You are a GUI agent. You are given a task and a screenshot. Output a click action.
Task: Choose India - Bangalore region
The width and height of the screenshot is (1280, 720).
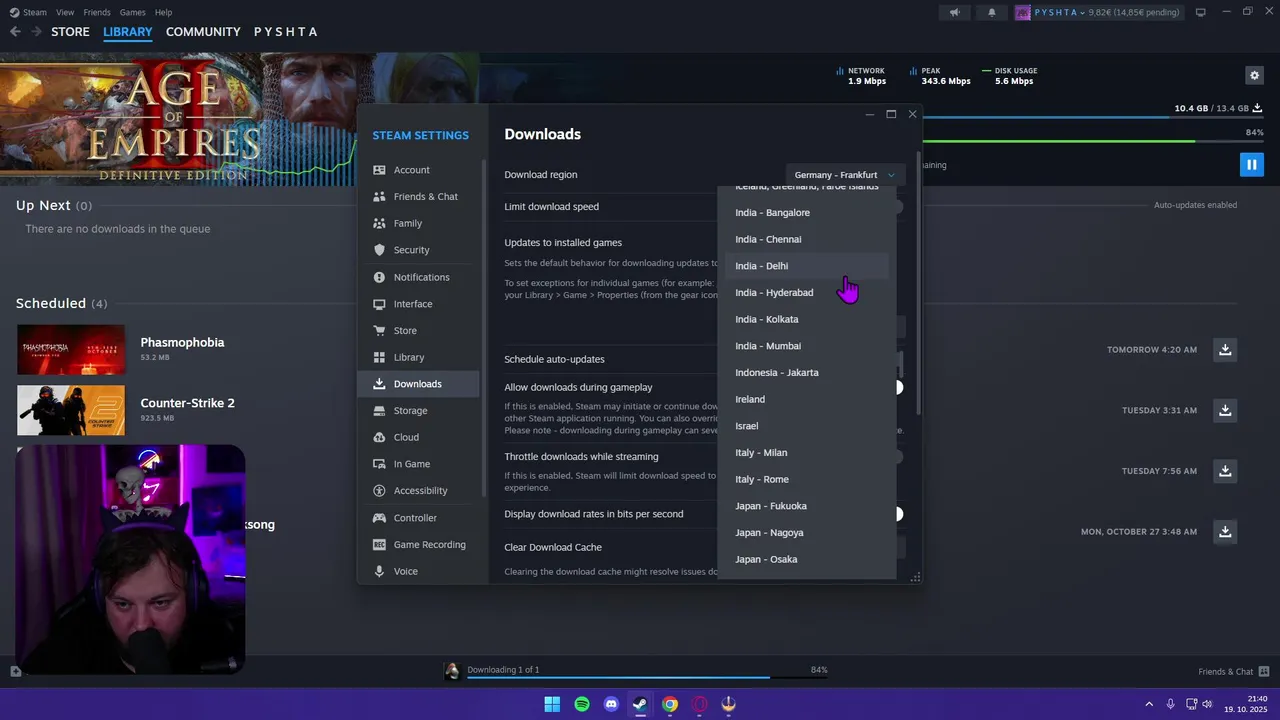807,213
